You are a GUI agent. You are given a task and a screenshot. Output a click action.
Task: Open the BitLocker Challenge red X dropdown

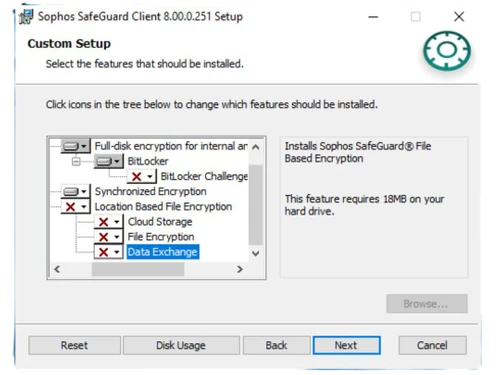click(x=142, y=176)
